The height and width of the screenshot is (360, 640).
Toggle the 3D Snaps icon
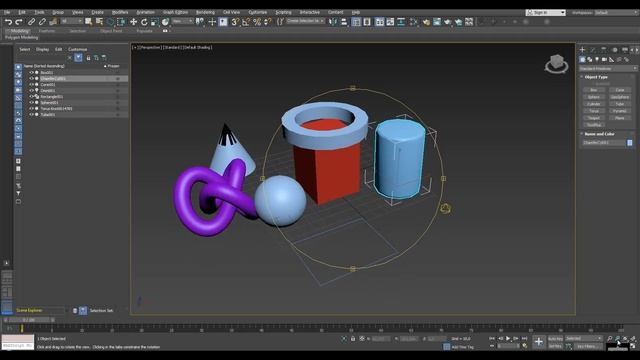[235, 22]
